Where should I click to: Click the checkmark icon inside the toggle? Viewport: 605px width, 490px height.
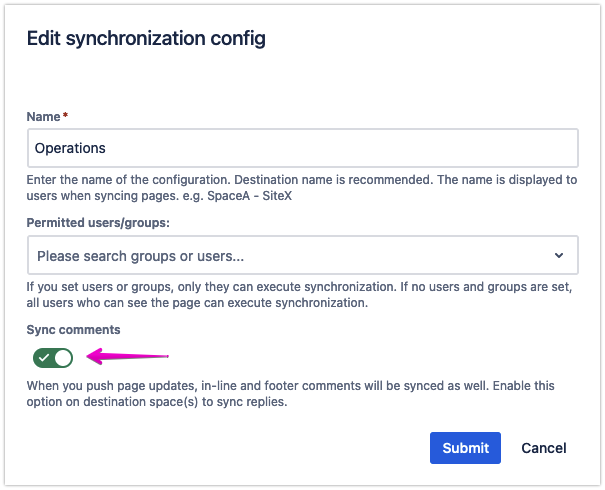pyautogui.click(x=44, y=357)
